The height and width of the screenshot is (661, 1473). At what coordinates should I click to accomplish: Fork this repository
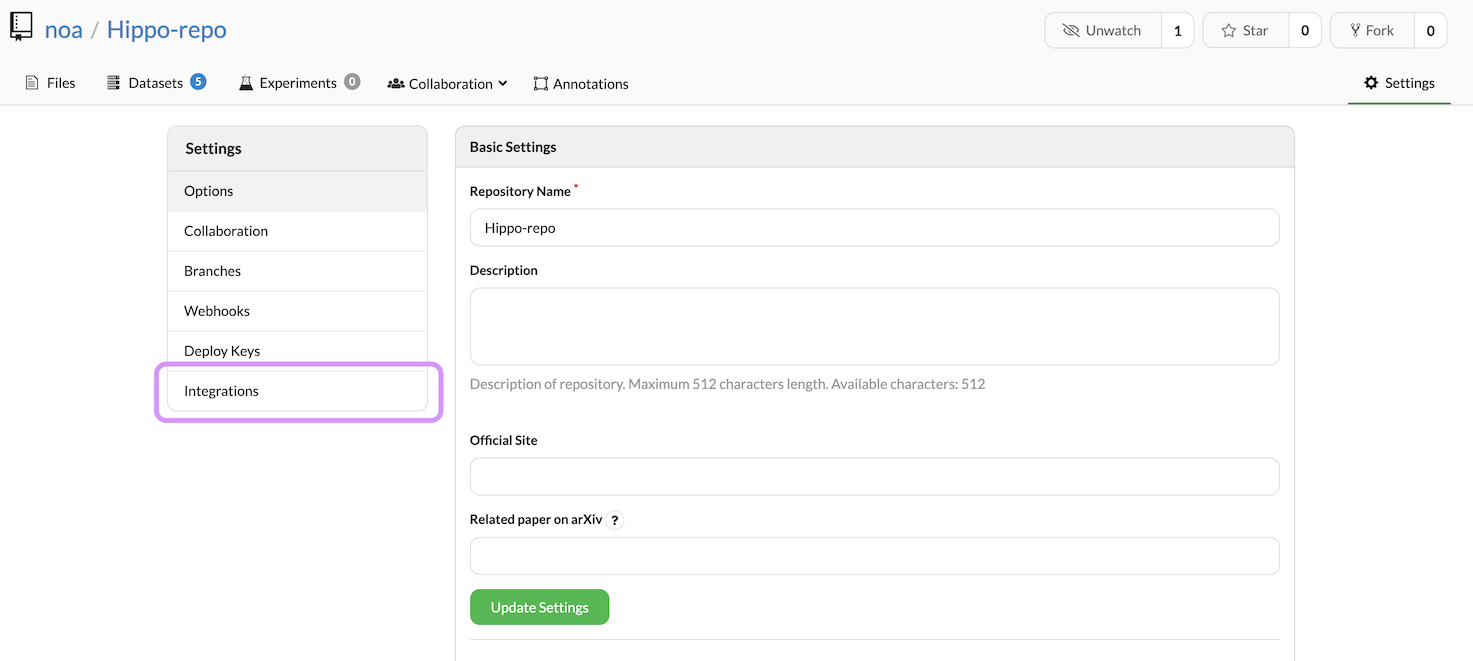[x=1371, y=31]
